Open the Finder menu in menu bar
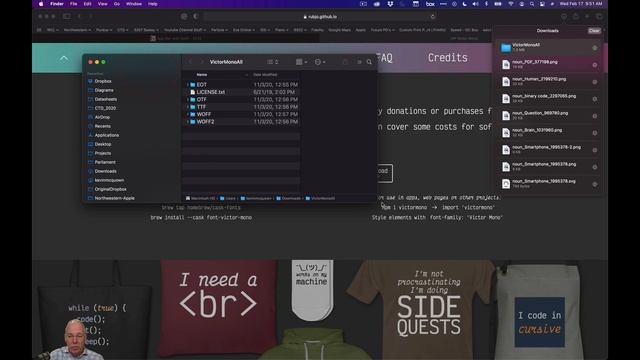Screen dimensions: 640x360 [x=57, y=4]
